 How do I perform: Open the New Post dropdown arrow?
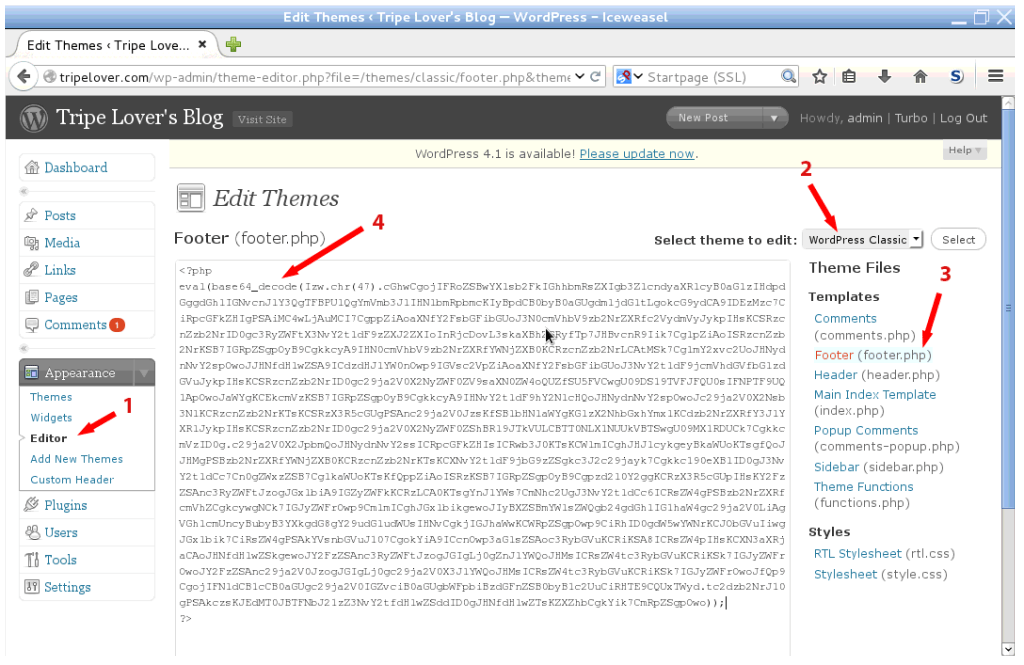(774, 118)
